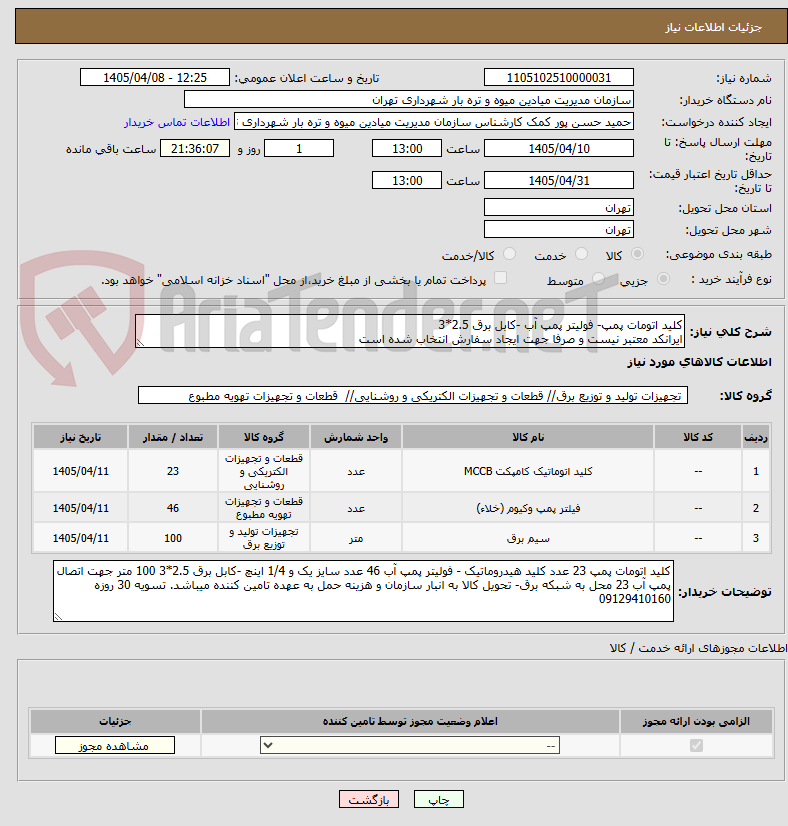Click response deadline date 1405/04/10

click(x=558, y=149)
